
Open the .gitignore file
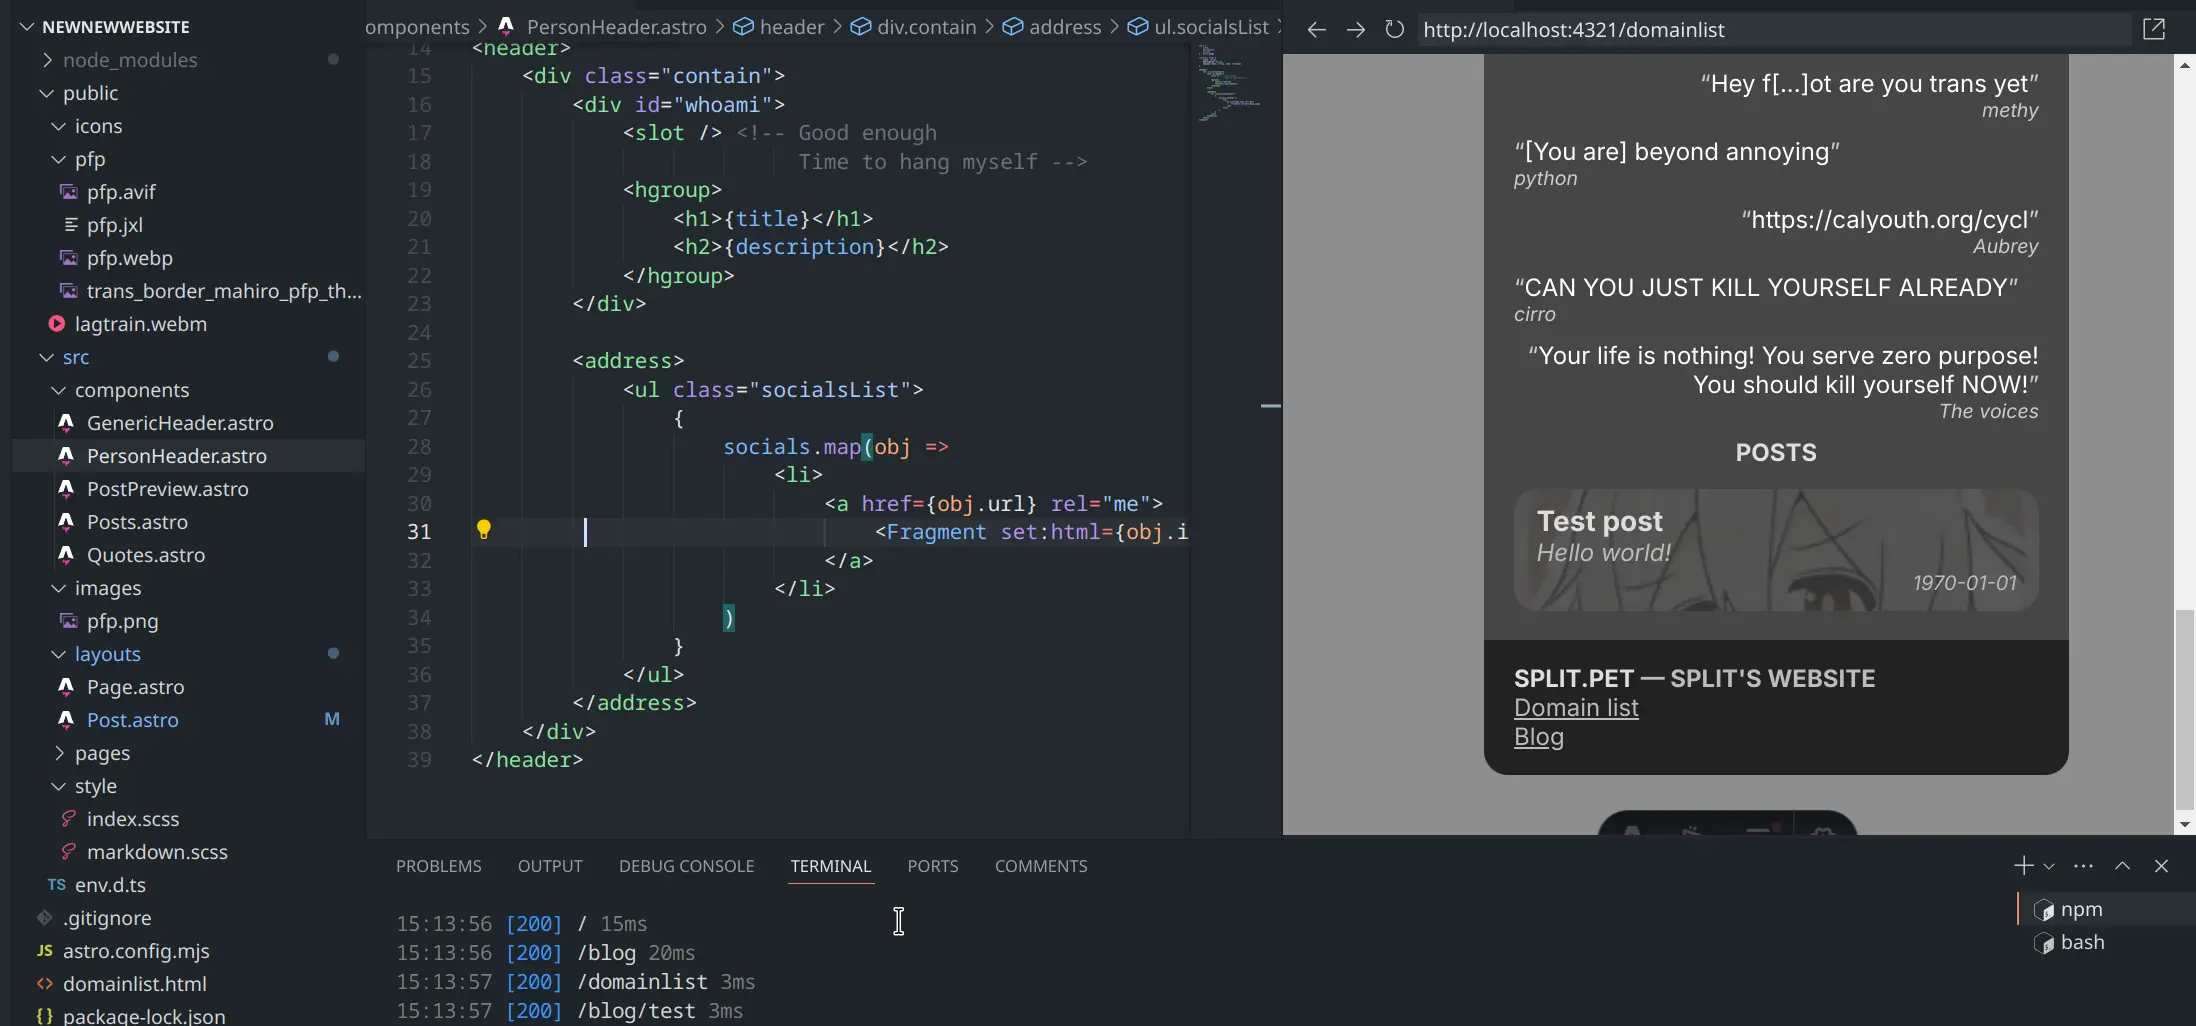point(188,918)
